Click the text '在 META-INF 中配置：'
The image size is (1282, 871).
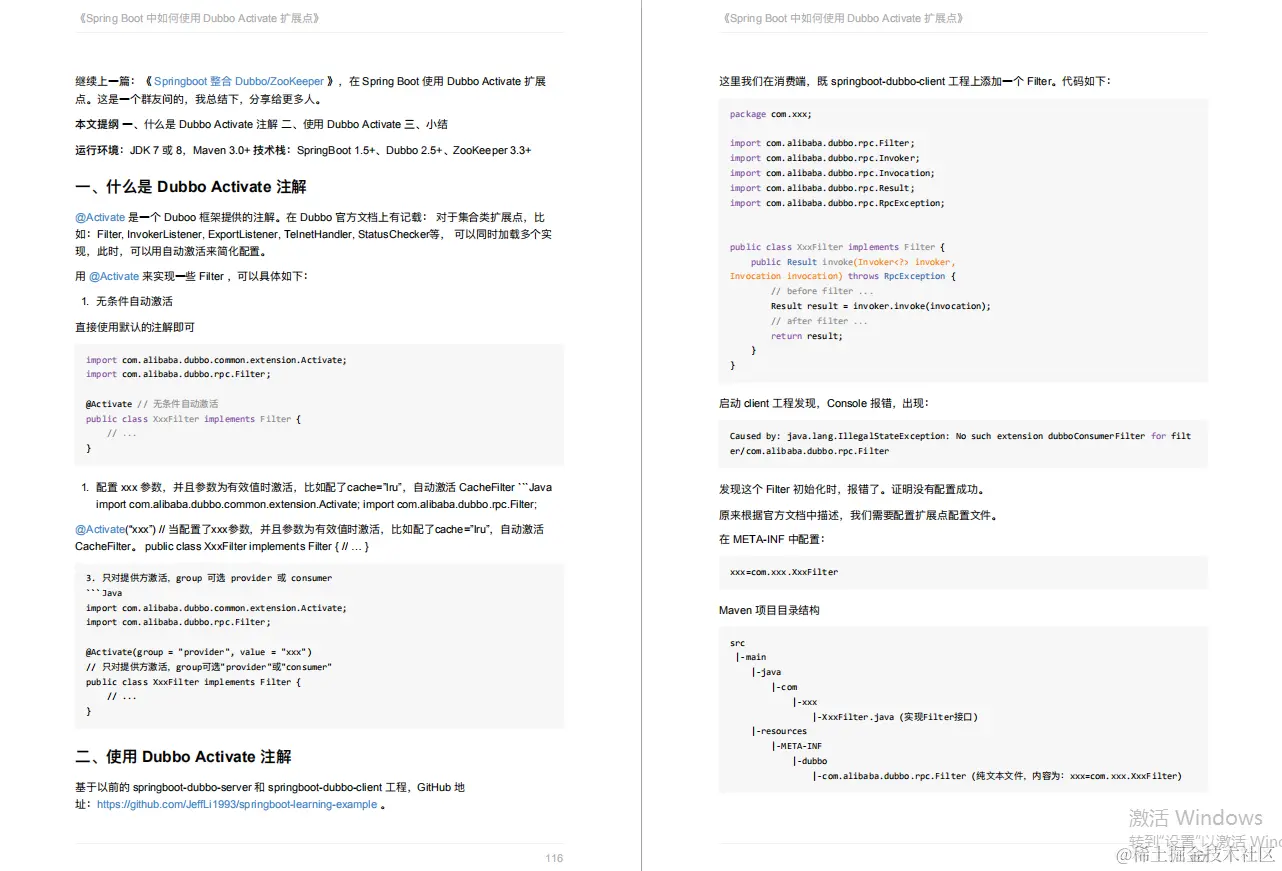coord(771,539)
